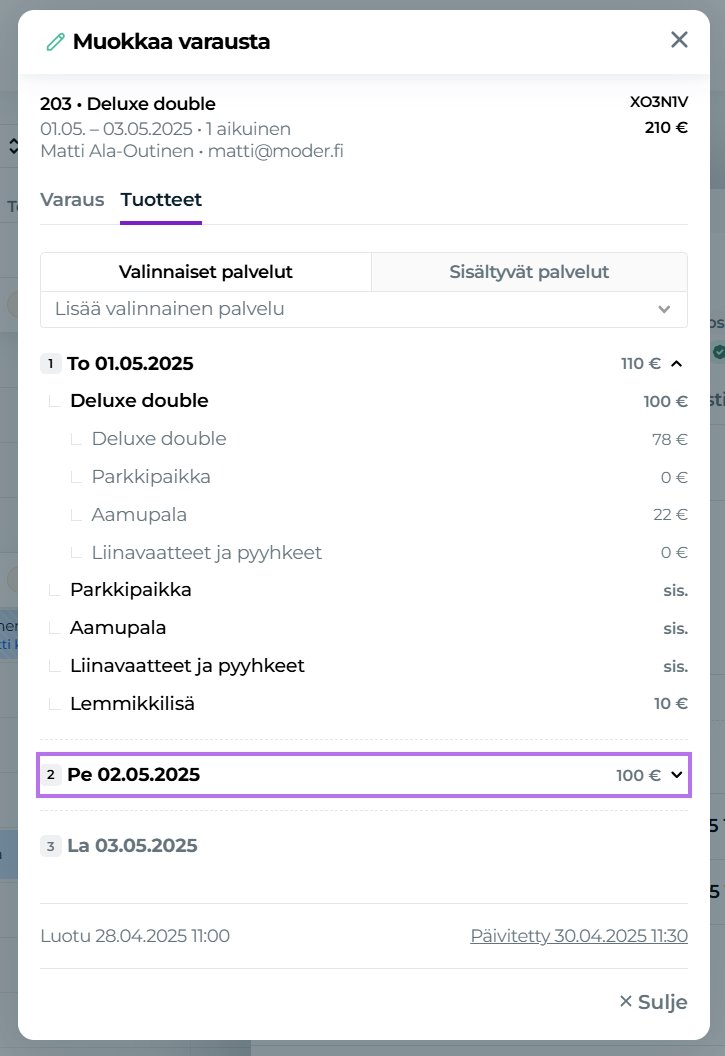This screenshot has height=1056, width=725.
Task: Switch to Sisältyvät palvelut segment
Action: coord(529,272)
